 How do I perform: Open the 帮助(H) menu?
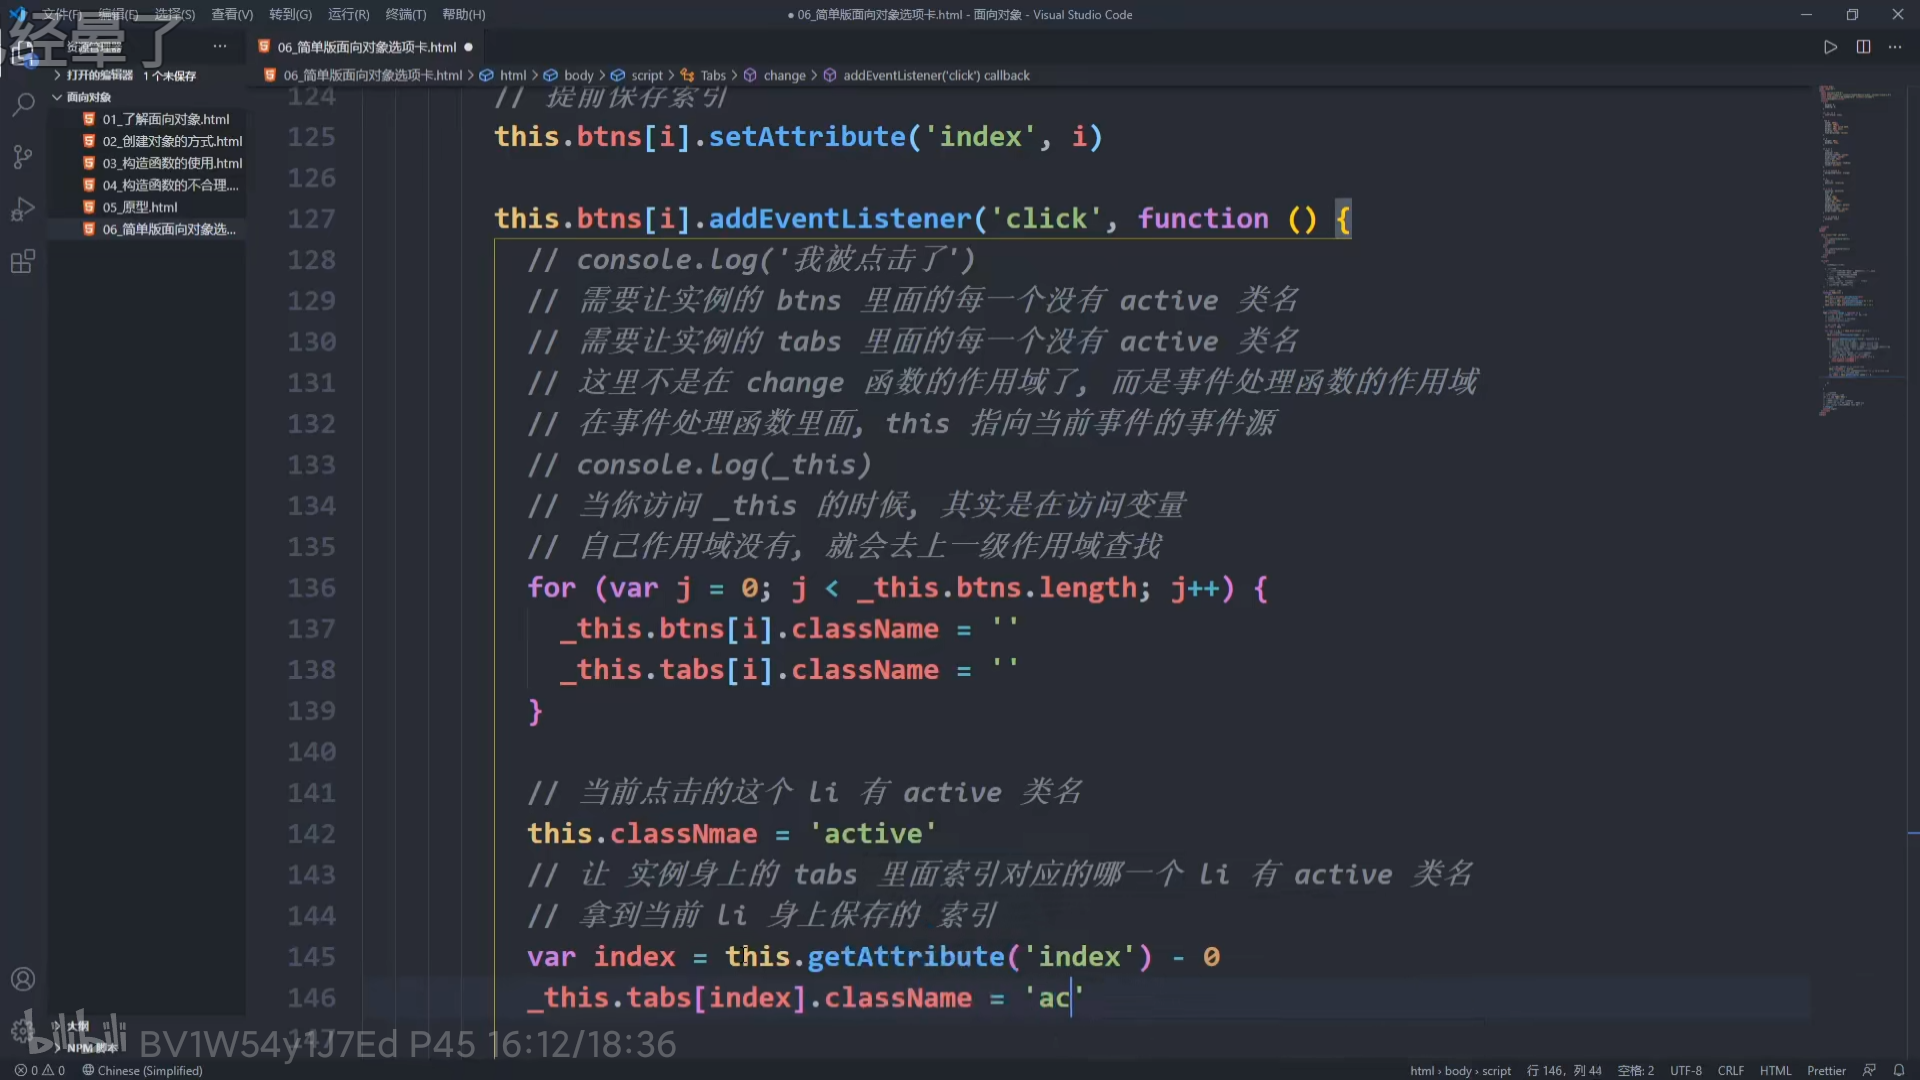tap(463, 14)
